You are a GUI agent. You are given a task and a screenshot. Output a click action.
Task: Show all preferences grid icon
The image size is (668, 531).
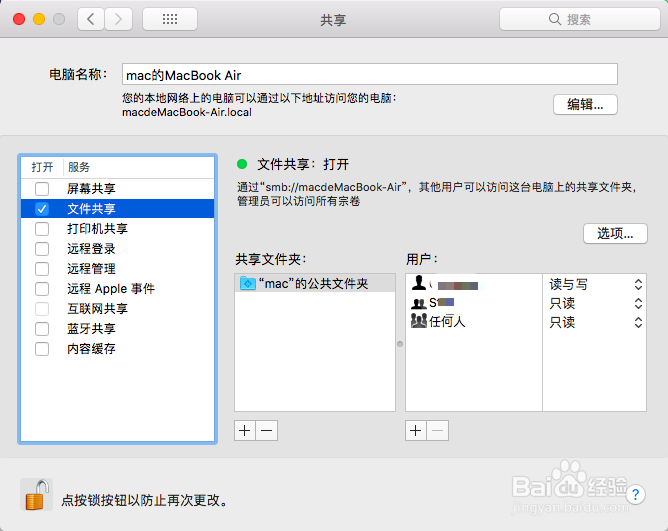click(x=170, y=19)
